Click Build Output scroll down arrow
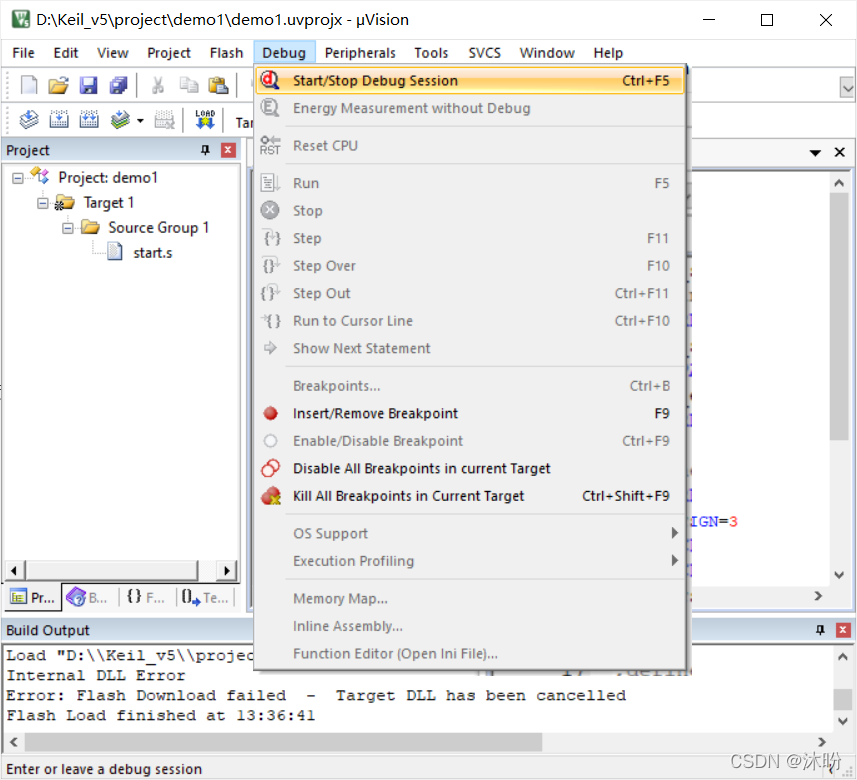This screenshot has height=780, width=857. (x=843, y=722)
